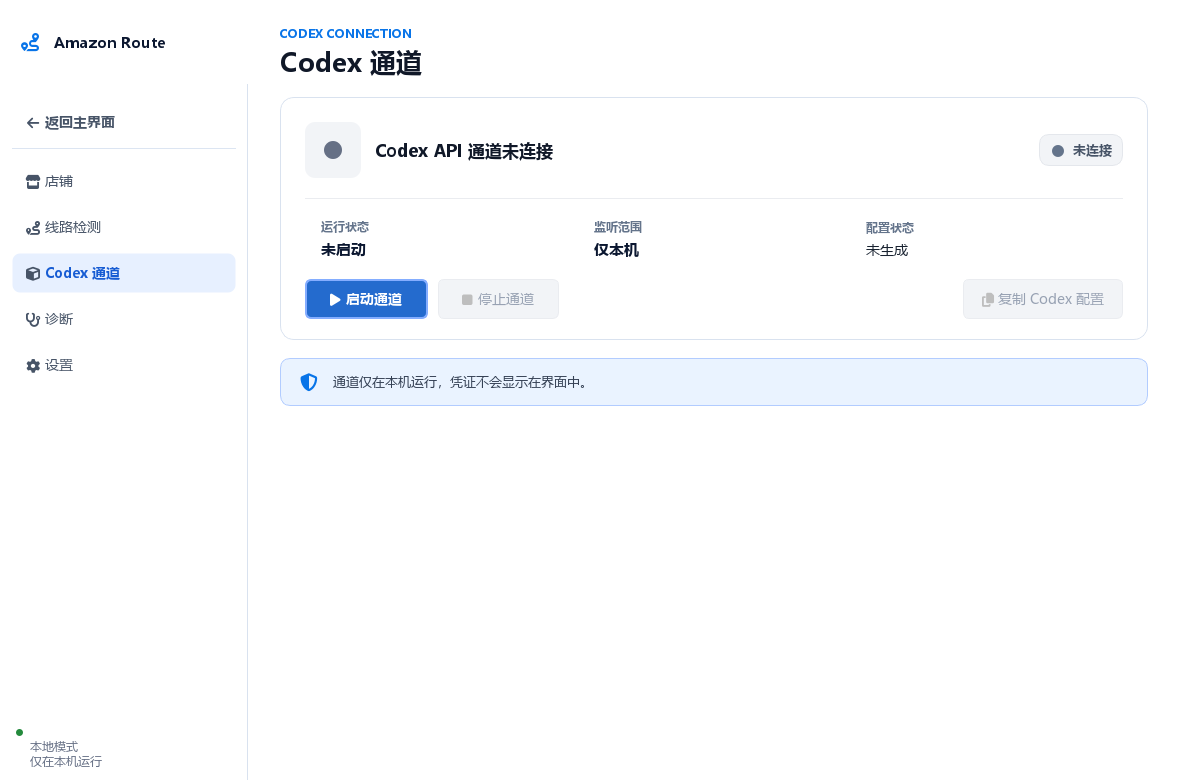Click the gear icon next to 设置
This screenshot has height=780, width=1180.
32,365
